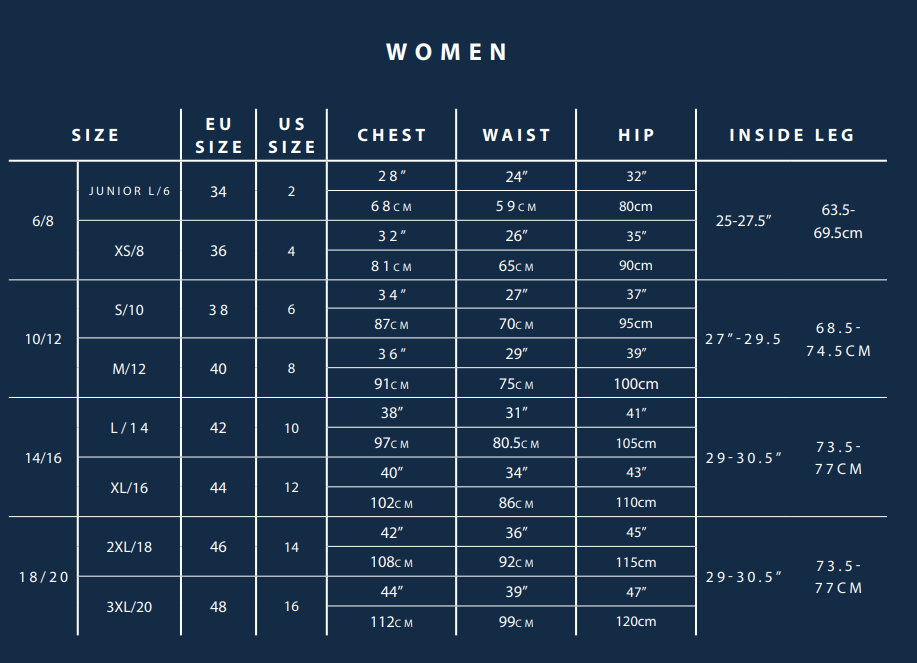Select the JUNIOR L/6 size cell
Viewport: 917px width, 663px height.
point(129,191)
